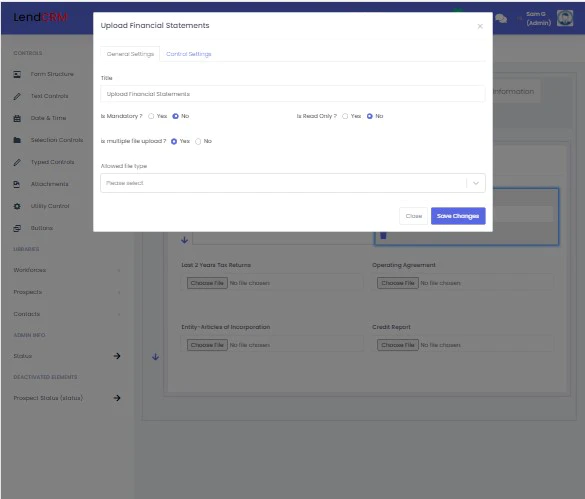The height and width of the screenshot is (499, 585).
Task: Open the Allowed file type dropdown
Action: tap(293, 183)
